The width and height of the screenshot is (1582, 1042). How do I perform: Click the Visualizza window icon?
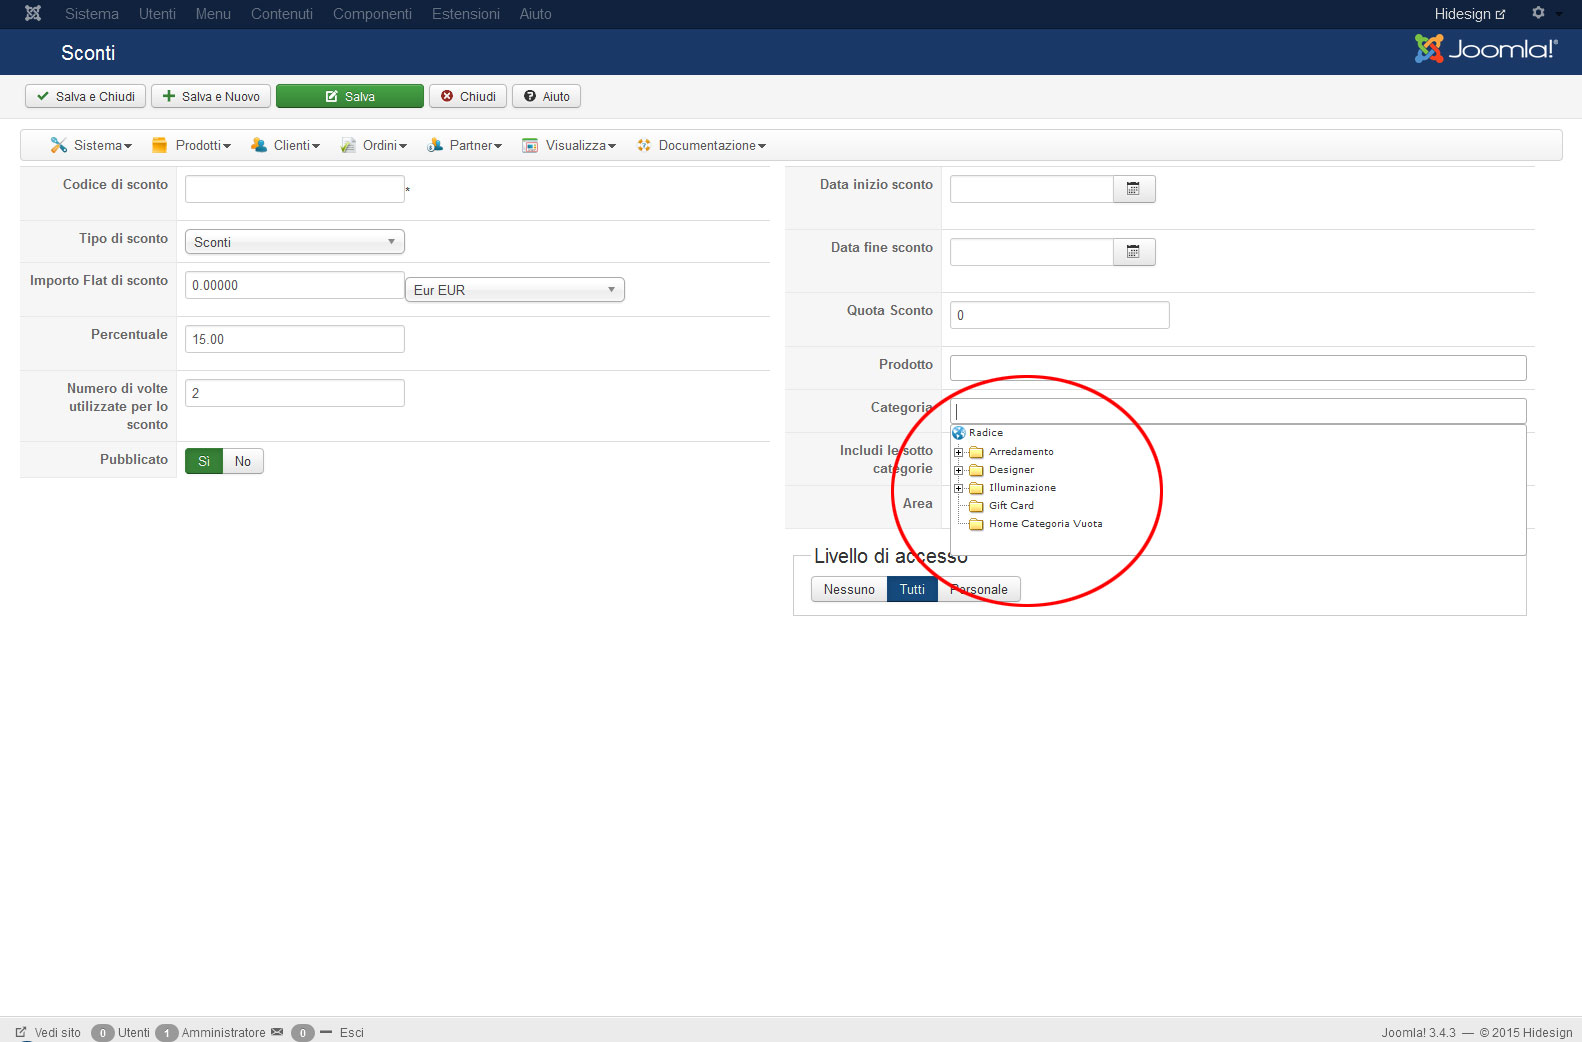(x=530, y=145)
